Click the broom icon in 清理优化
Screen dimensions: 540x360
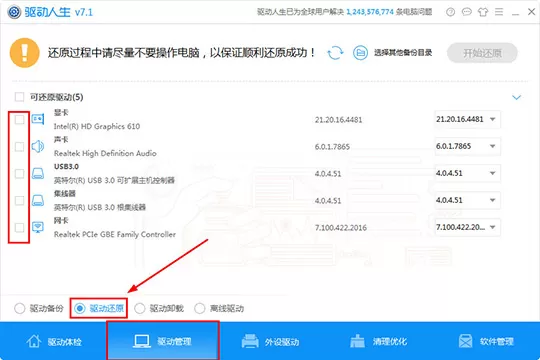pos(357,341)
